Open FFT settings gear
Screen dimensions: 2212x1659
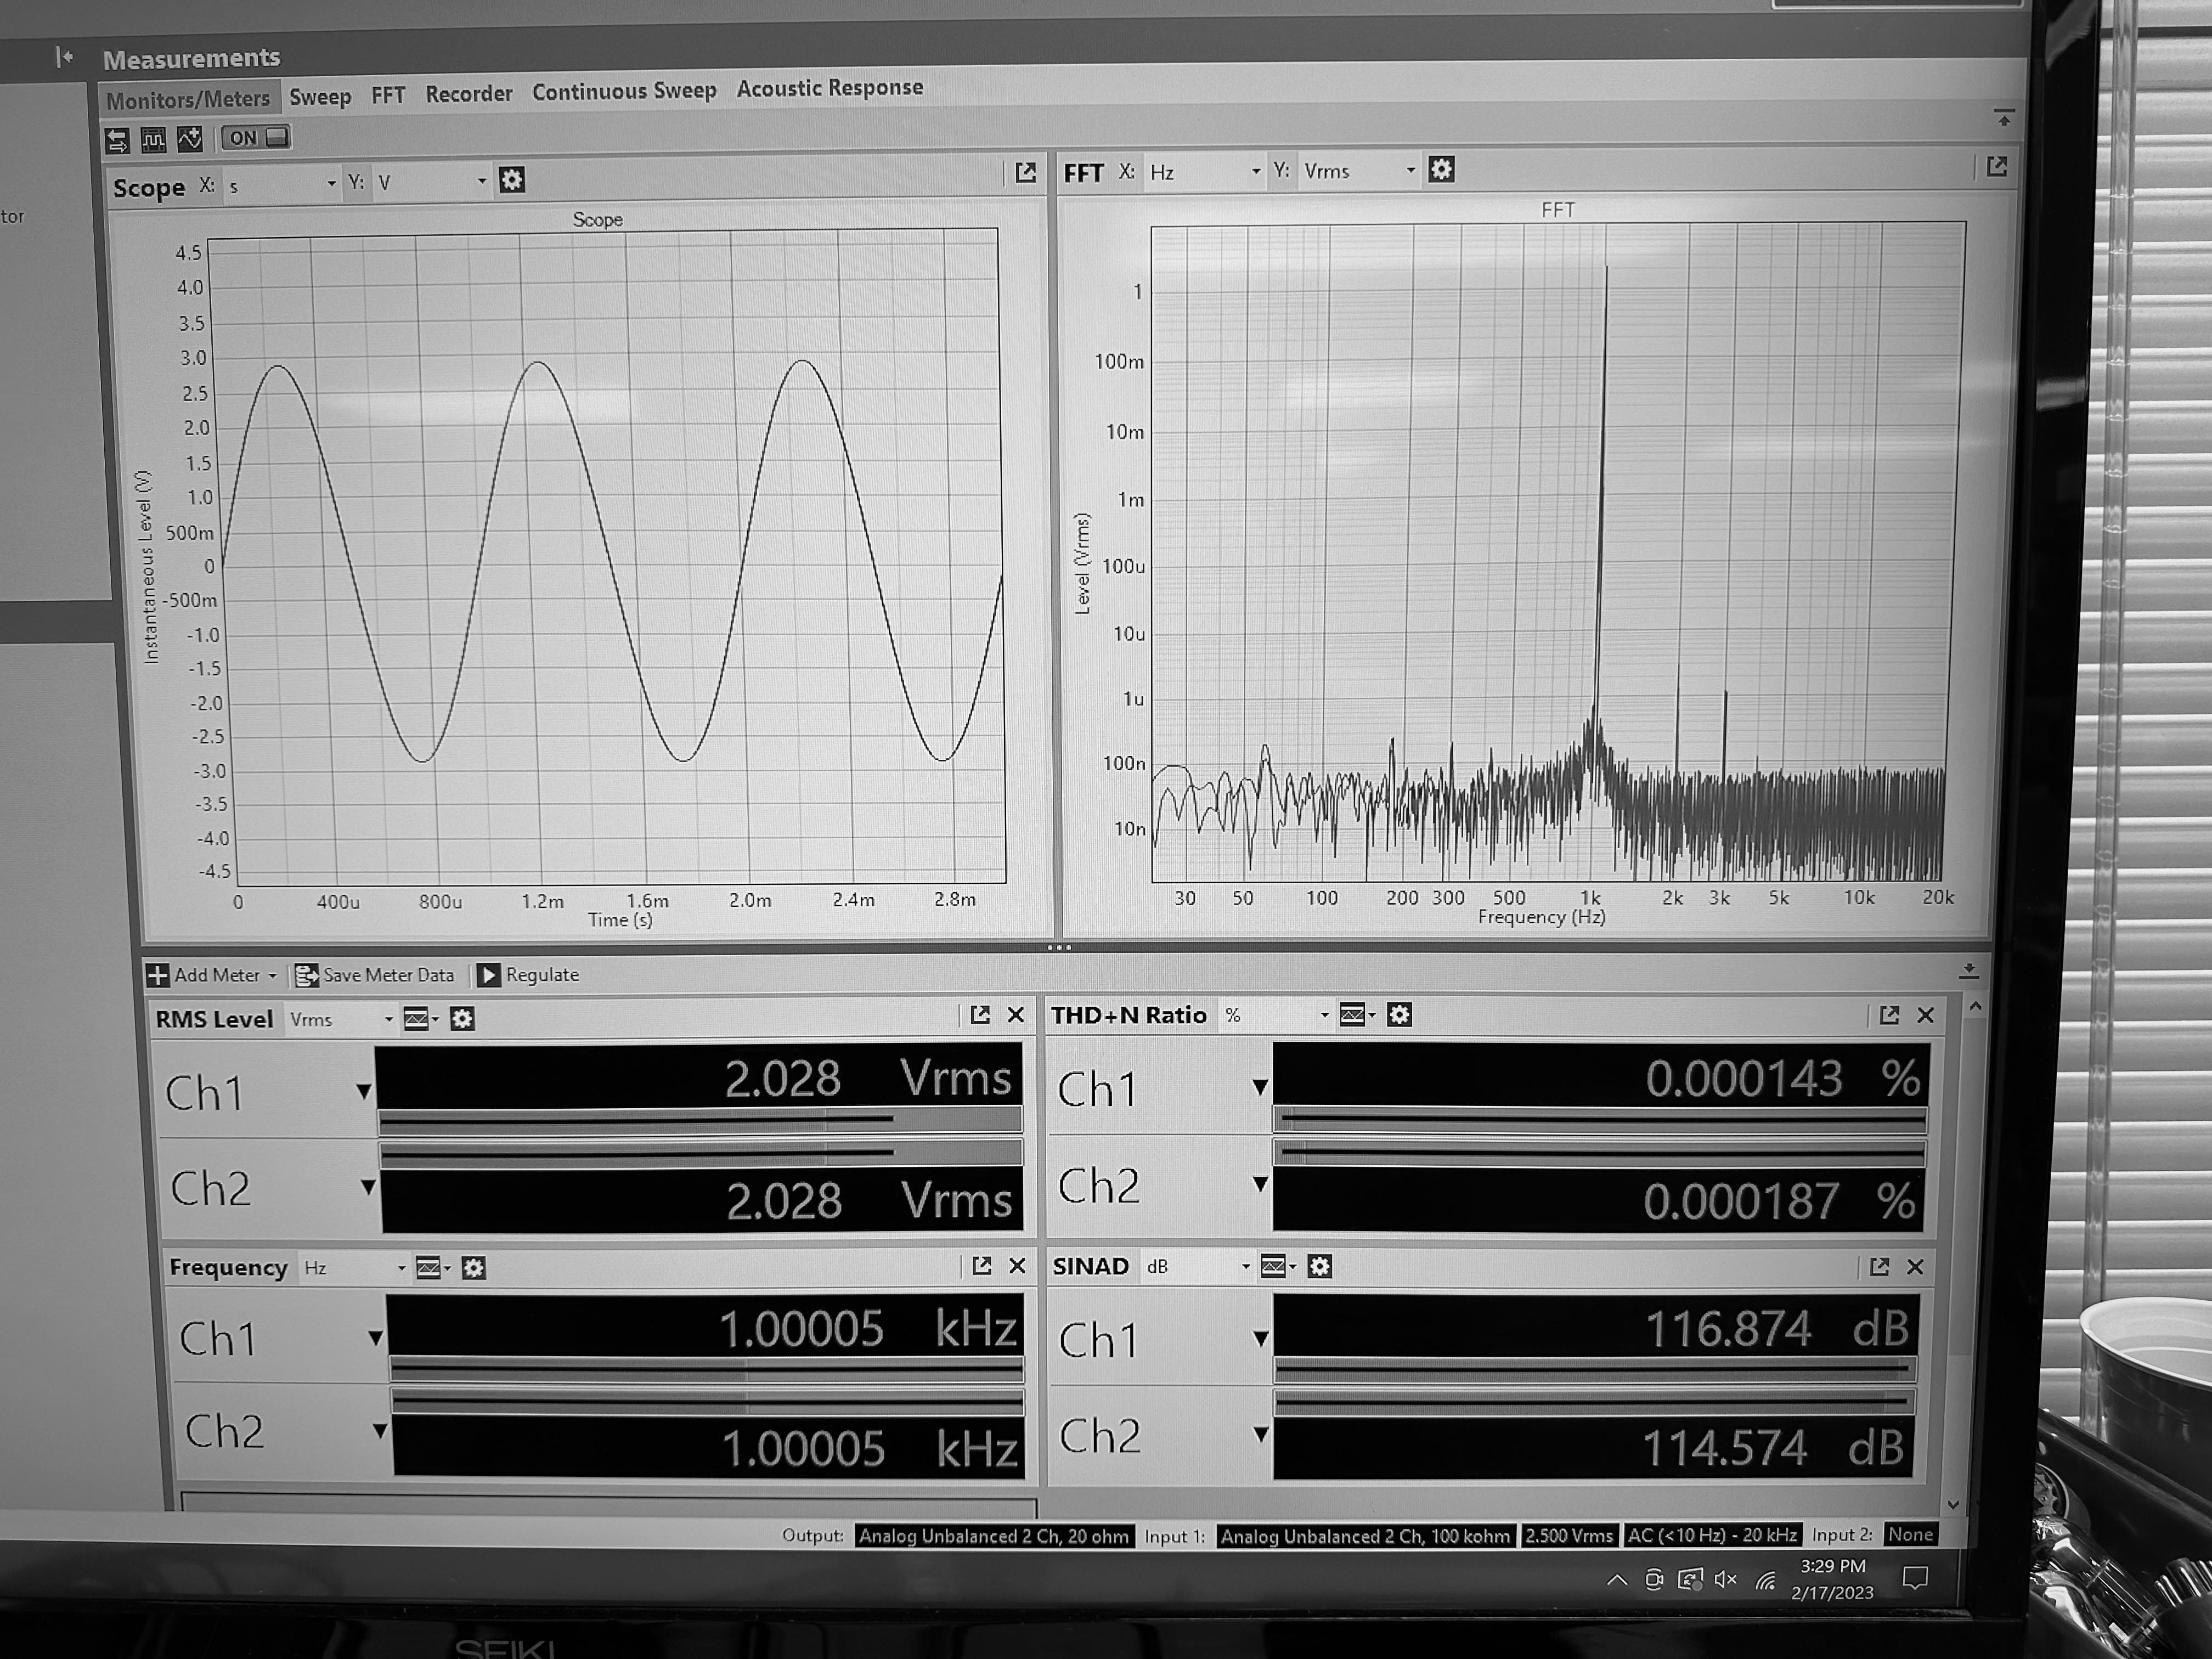click(1441, 169)
